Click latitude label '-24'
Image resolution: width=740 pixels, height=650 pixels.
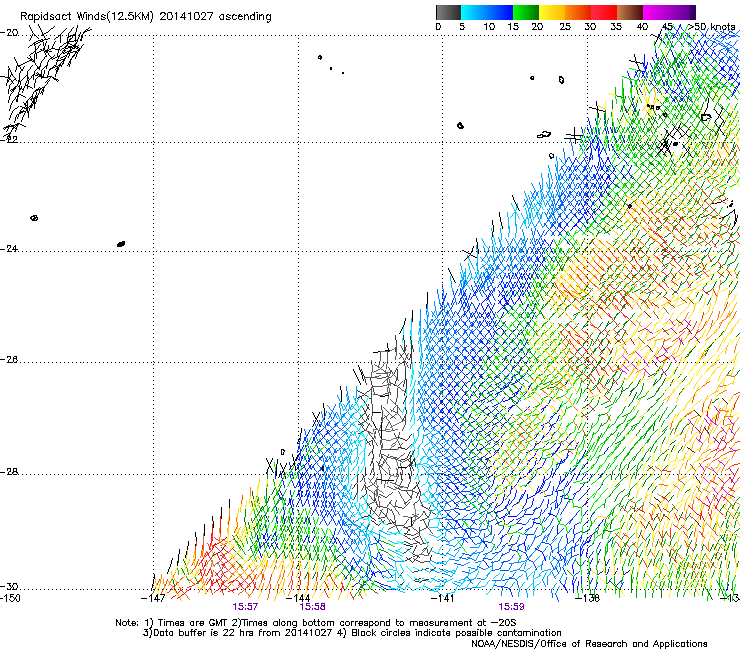pyautogui.click(x=9, y=249)
